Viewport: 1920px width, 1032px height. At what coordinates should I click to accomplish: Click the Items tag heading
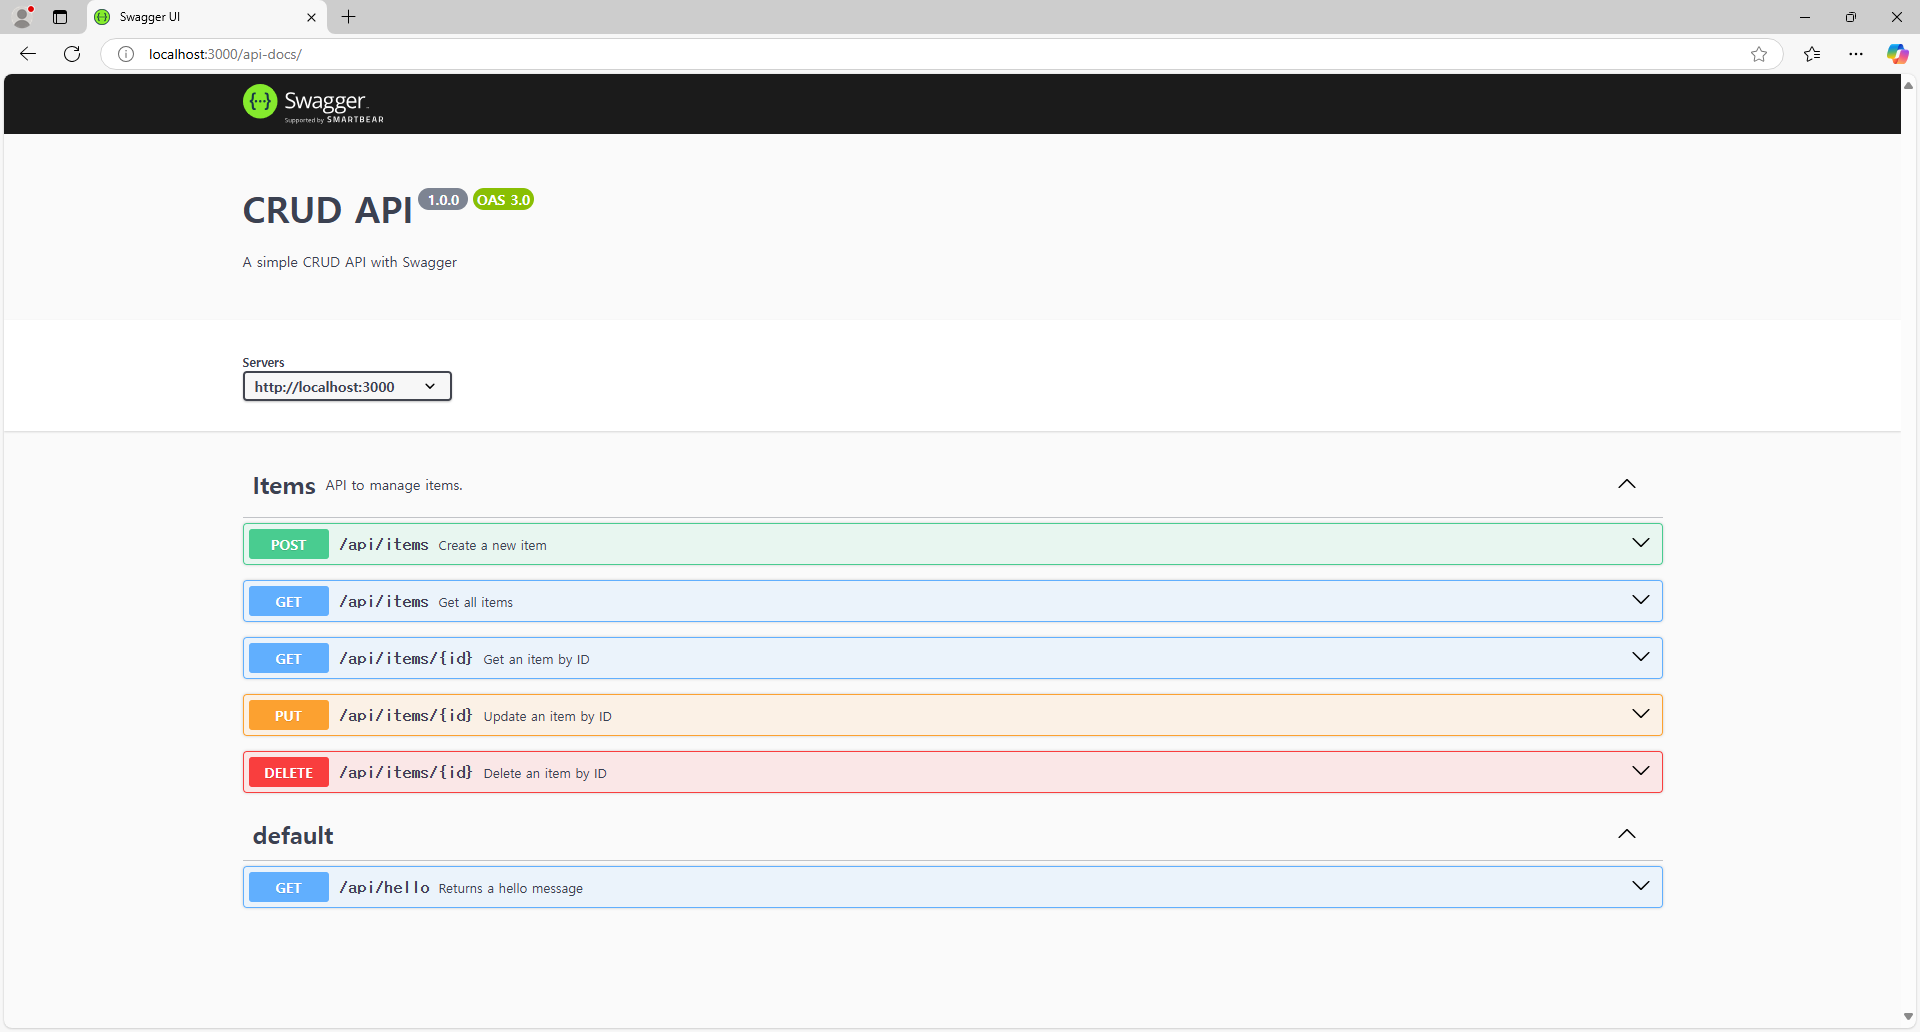pyautogui.click(x=284, y=486)
